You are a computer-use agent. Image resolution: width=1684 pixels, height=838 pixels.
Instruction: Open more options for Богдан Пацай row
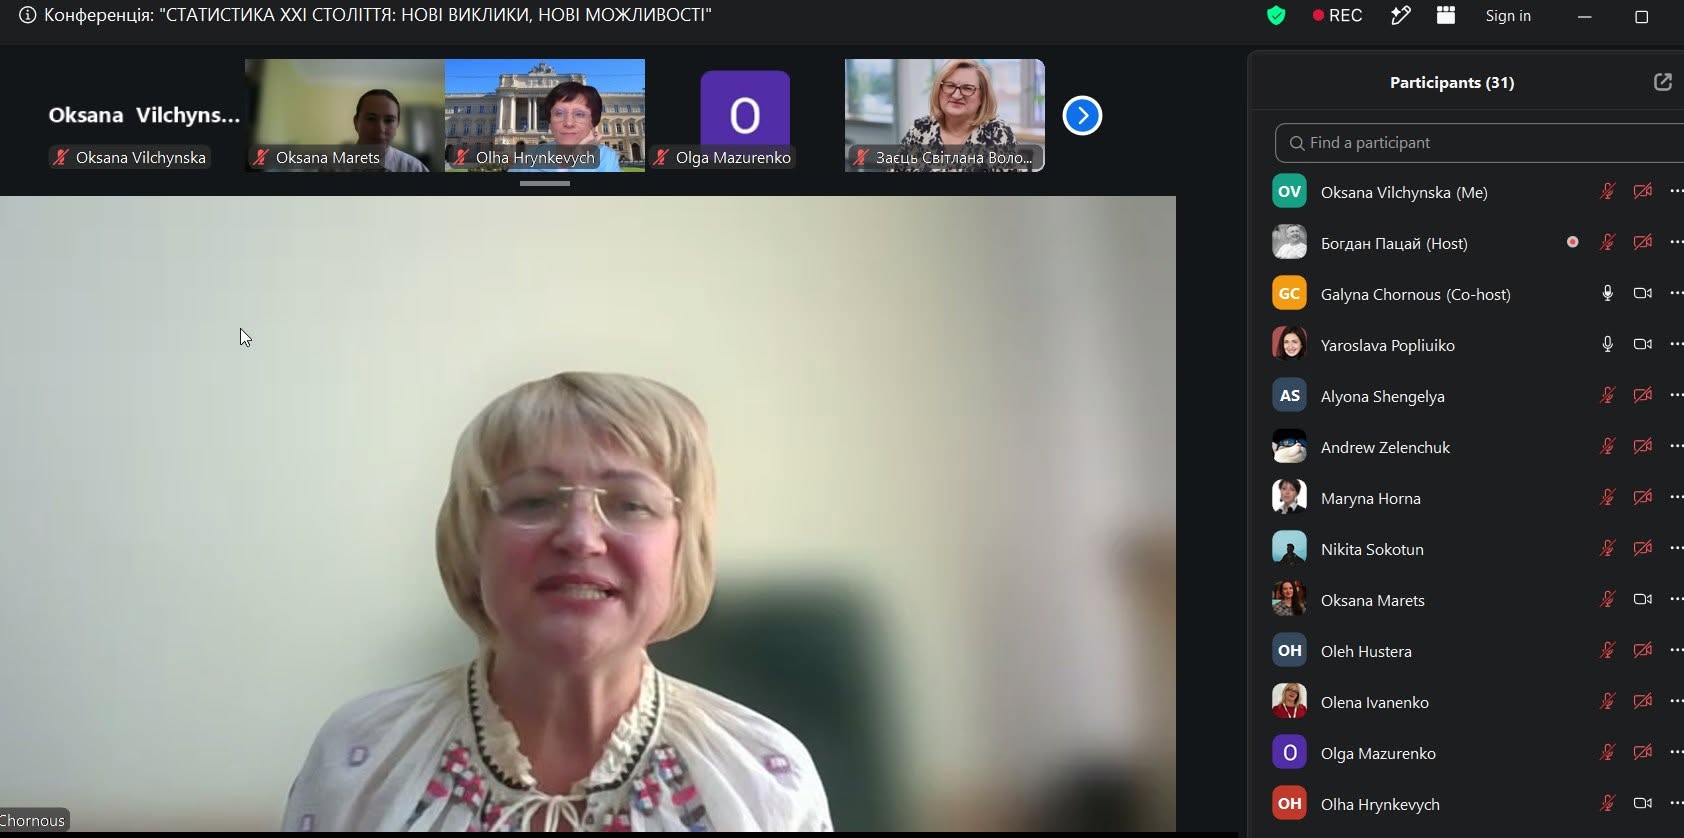(1676, 242)
